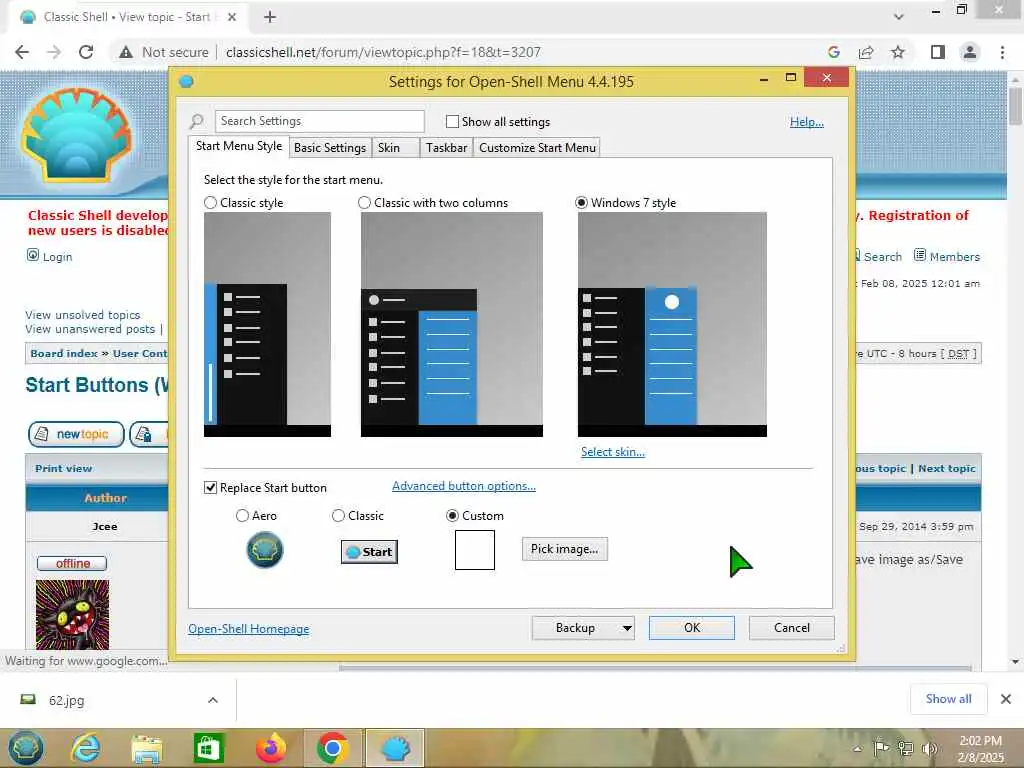Viewport: 1024px width, 768px height.
Task: Click the Classic two columns preview image
Action: (x=452, y=325)
